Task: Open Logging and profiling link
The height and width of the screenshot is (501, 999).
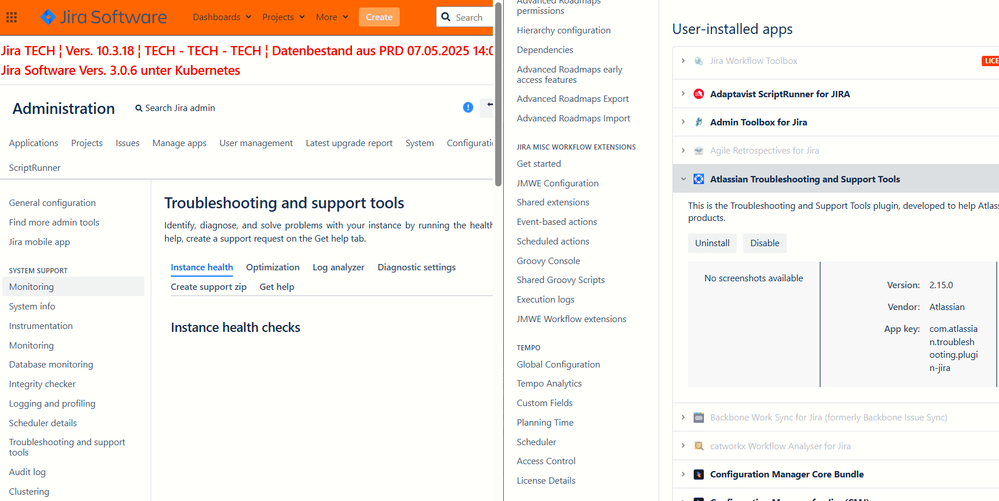Action: coord(52,403)
